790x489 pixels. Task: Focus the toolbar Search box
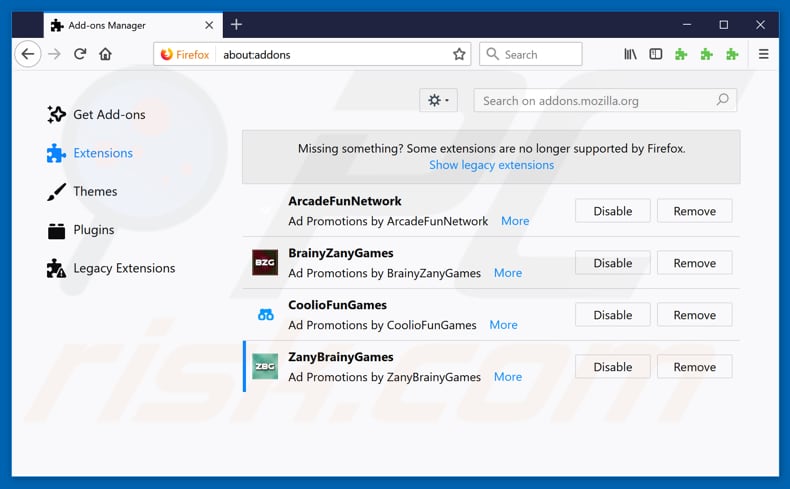531,54
